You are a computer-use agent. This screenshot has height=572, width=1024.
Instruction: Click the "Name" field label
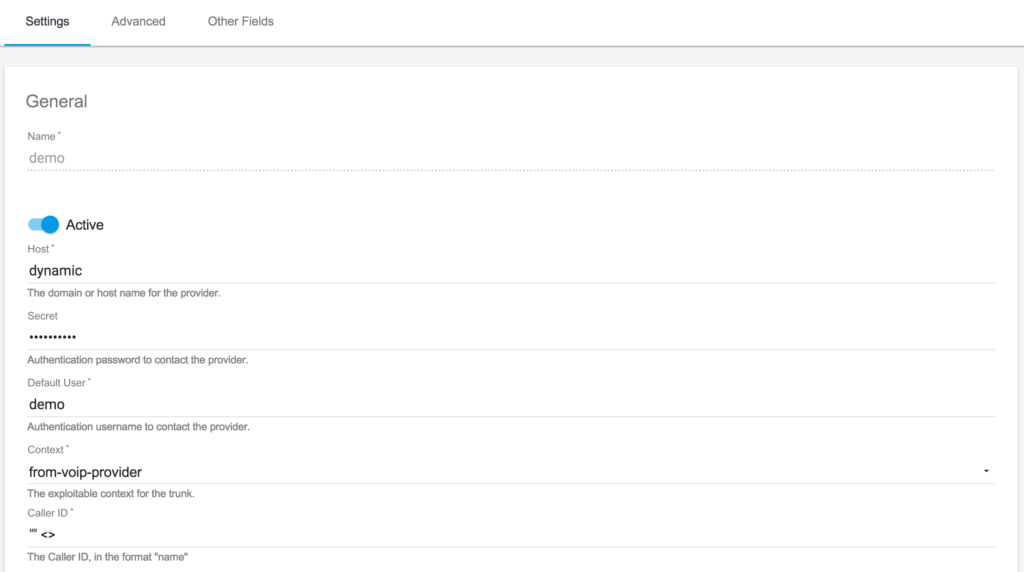click(42, 136)
